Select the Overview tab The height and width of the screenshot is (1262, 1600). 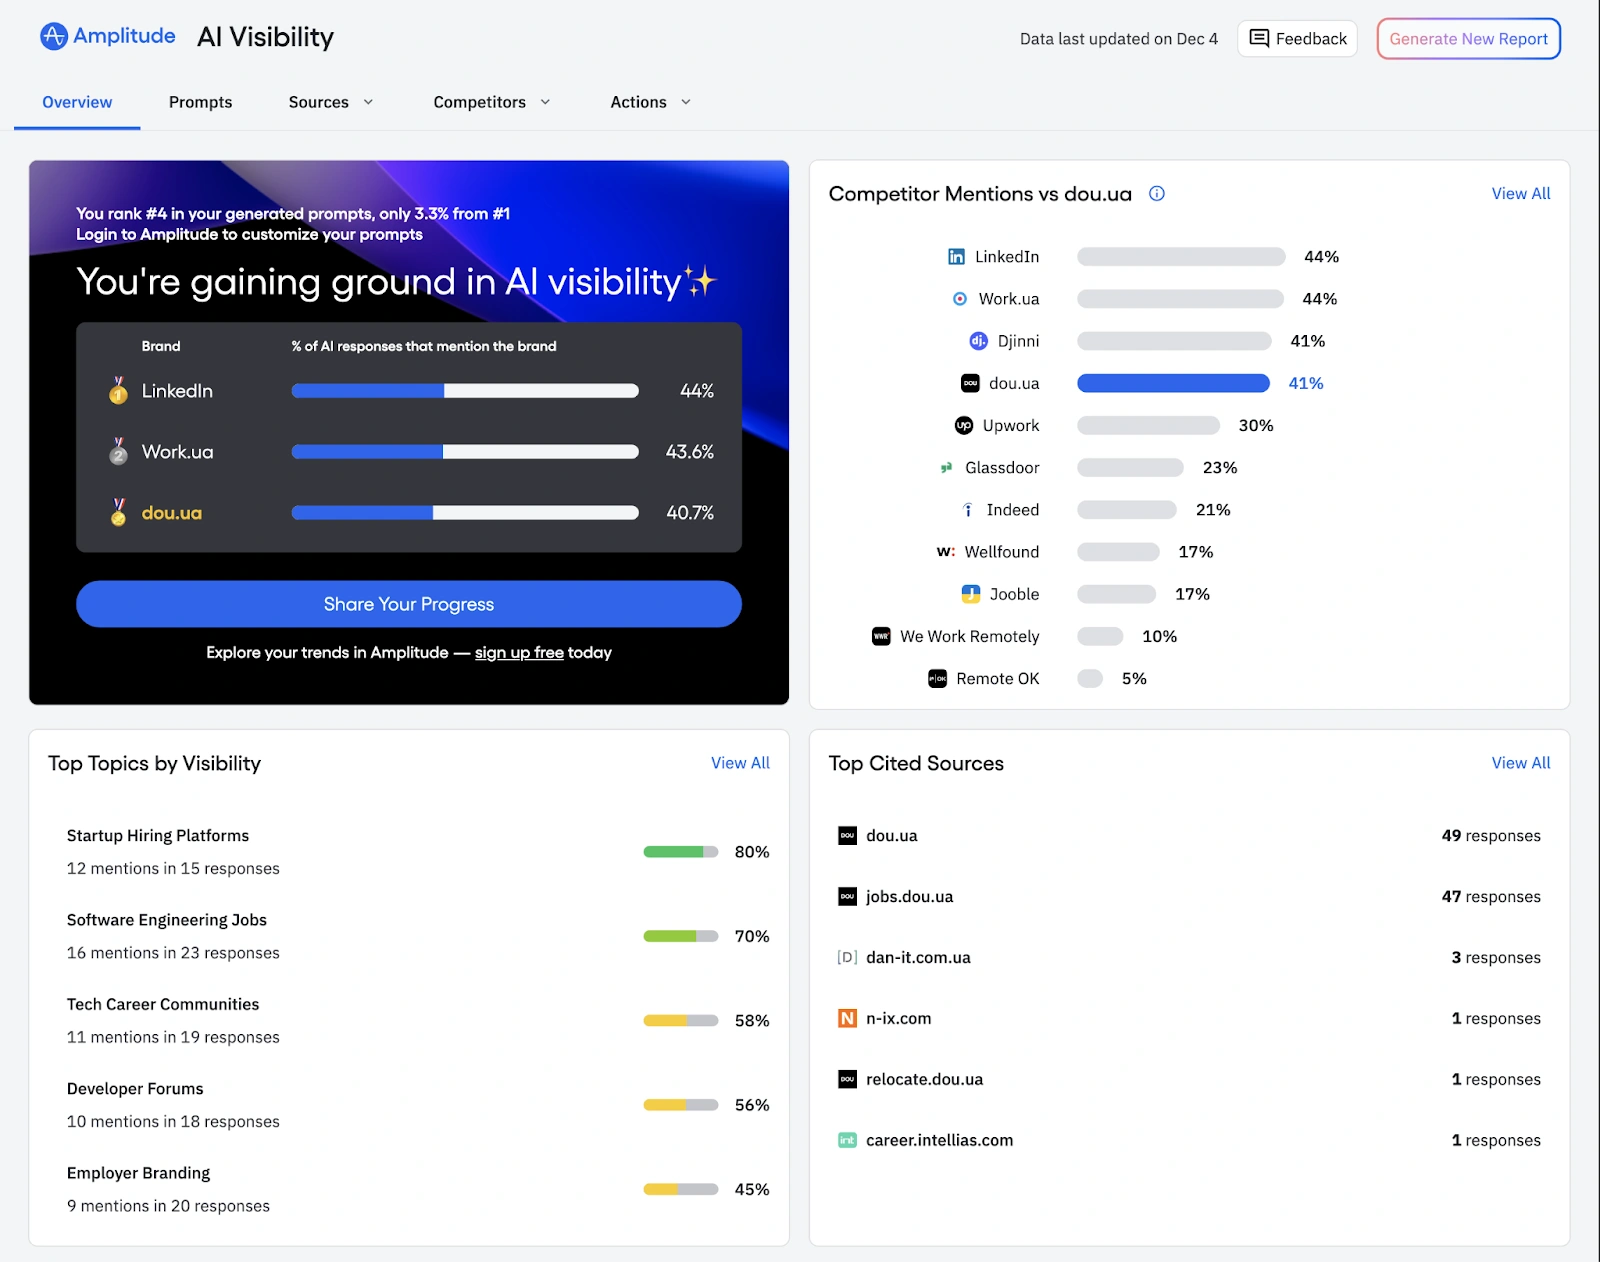pos(77,102)
